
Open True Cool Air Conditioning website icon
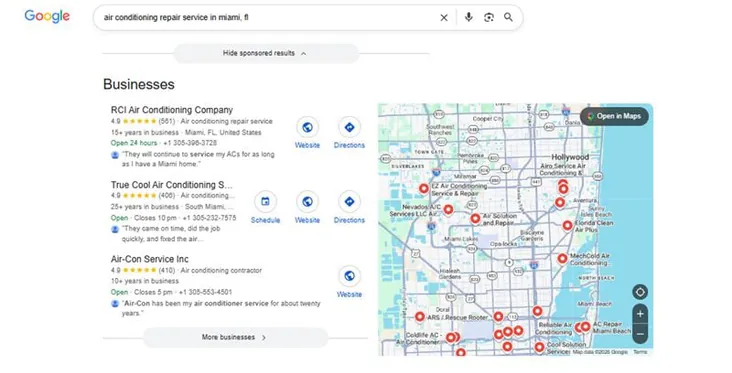pos(307,202)
